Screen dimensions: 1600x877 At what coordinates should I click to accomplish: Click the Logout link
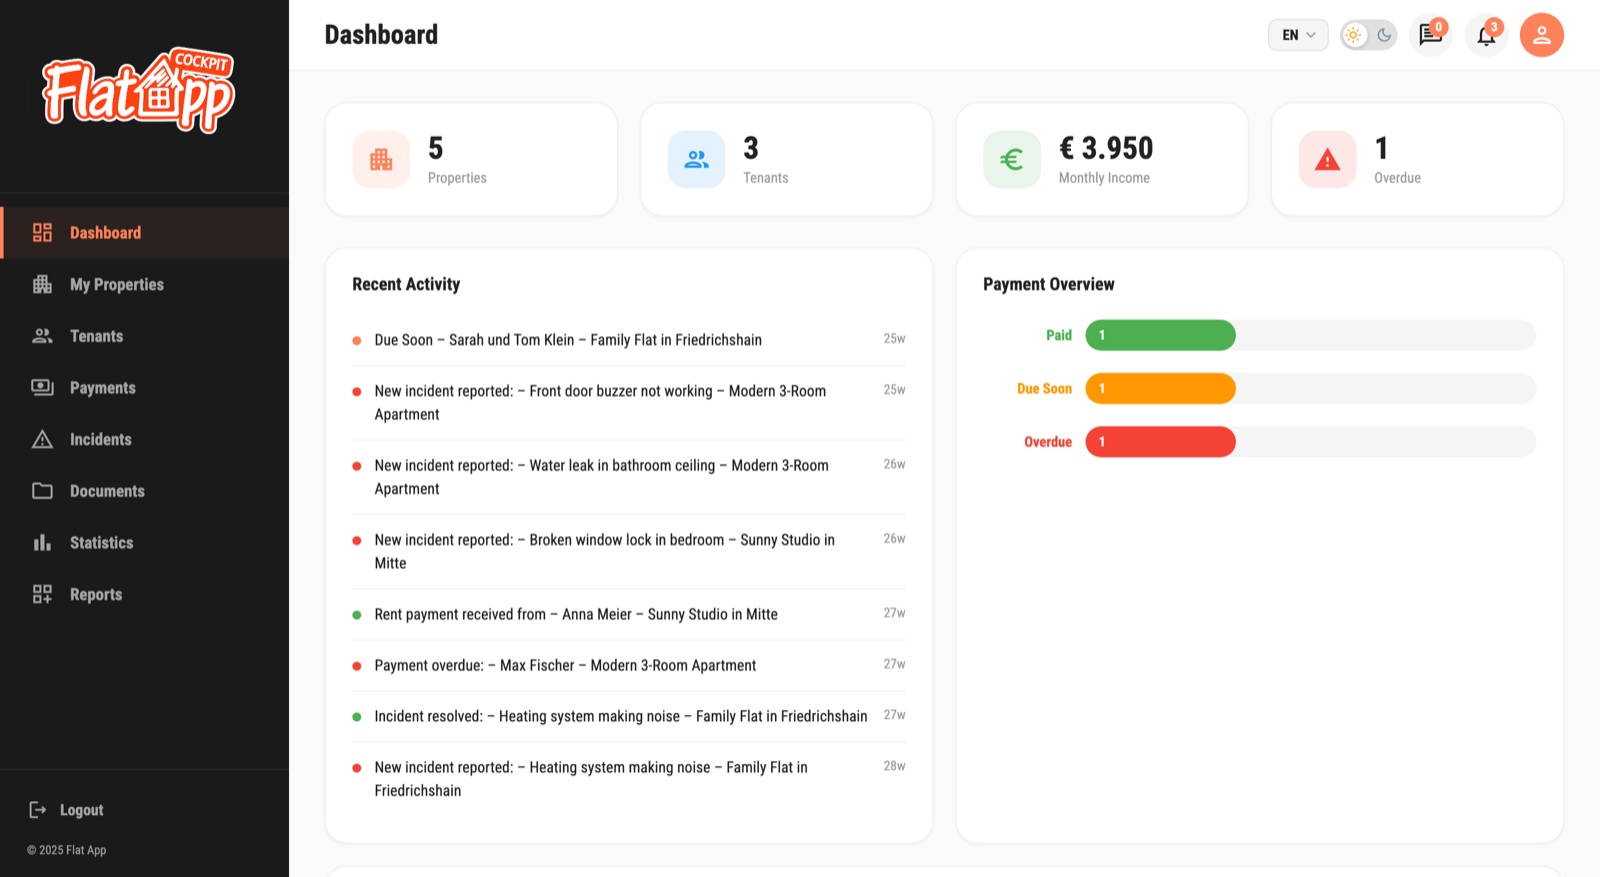tap(66, 810)
